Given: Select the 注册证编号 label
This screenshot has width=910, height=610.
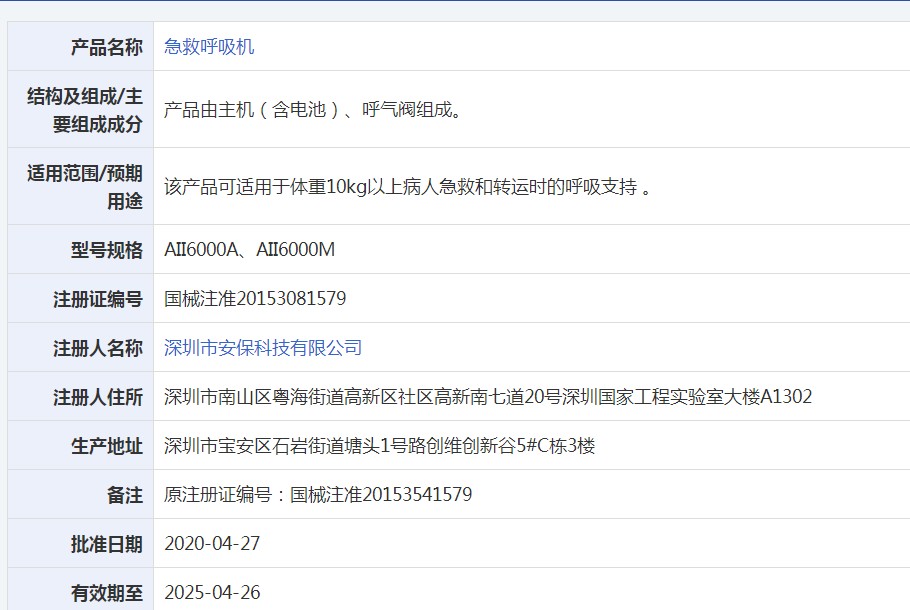Looking at the screenshot, I should pos(98,299).
